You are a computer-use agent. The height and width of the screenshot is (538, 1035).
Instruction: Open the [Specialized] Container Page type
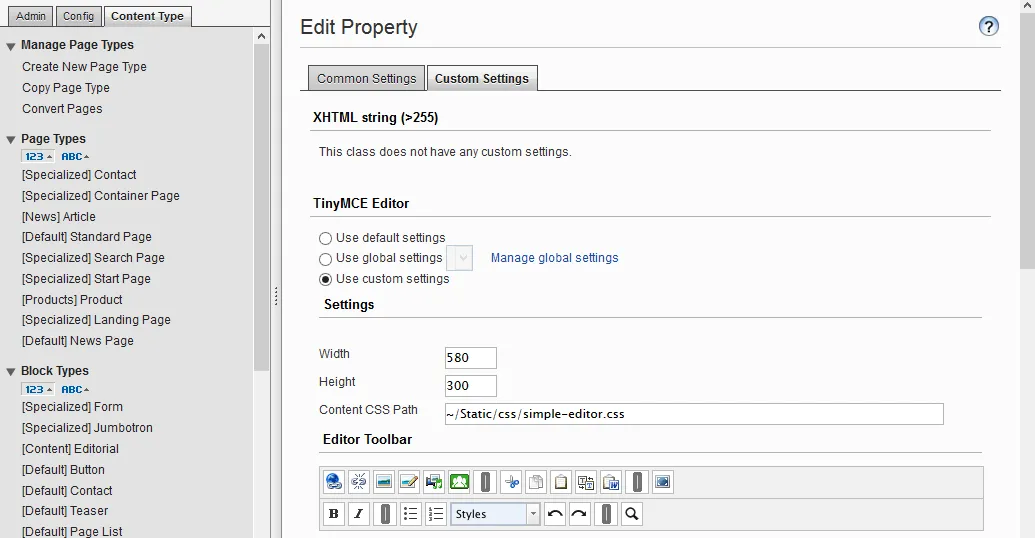[x=100, y=196]
